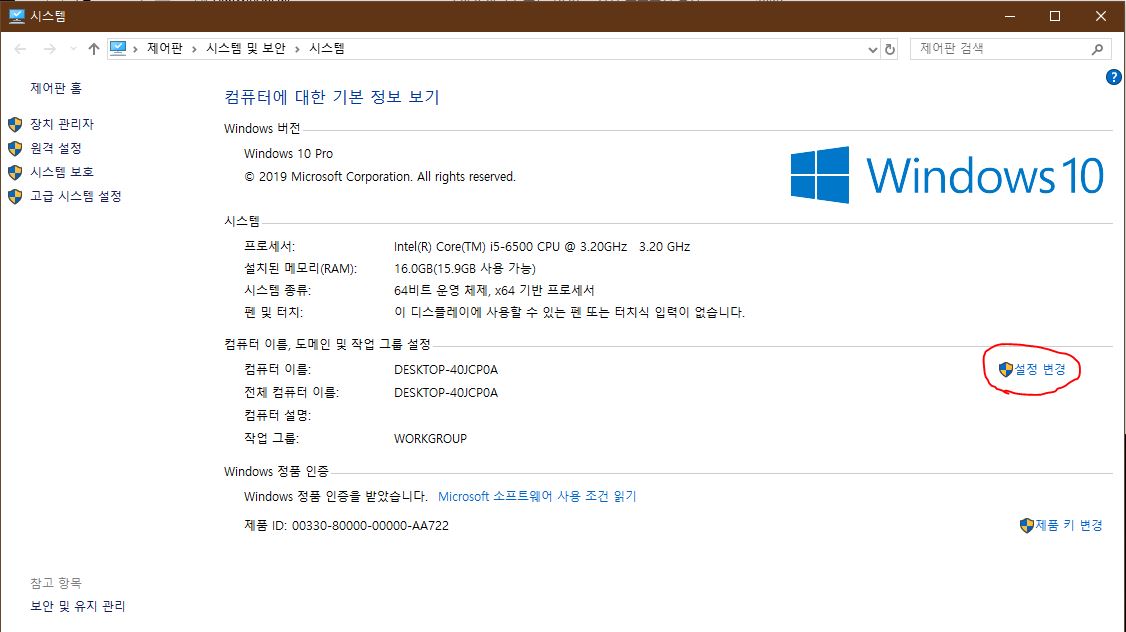1126x632 pixels.
Task: Read the Microsoft 소프트웨어 사용 조건 읽기 link
Action: [537, 496]
